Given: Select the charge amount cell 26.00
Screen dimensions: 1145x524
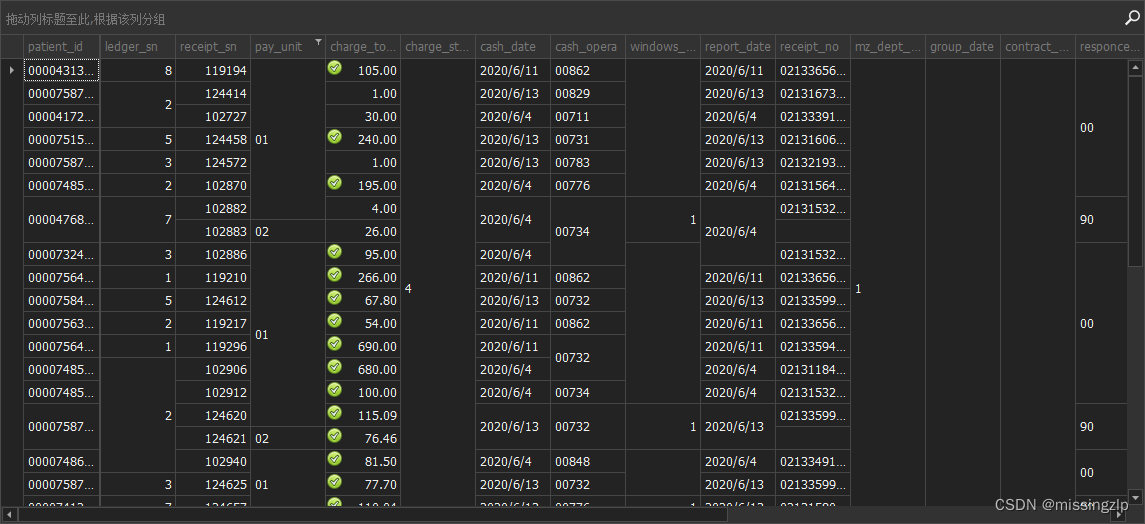Looking at the screenshot, I should [363, 231].
